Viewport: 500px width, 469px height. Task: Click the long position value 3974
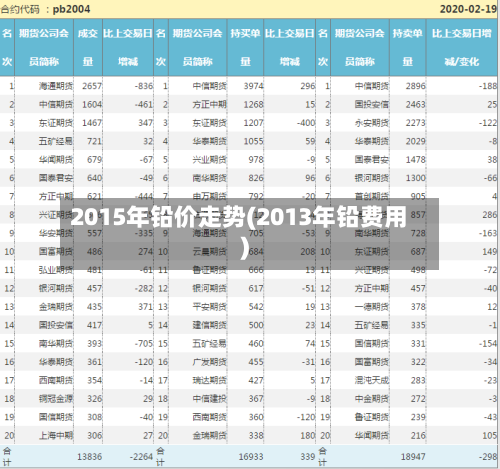coord(253,86)
